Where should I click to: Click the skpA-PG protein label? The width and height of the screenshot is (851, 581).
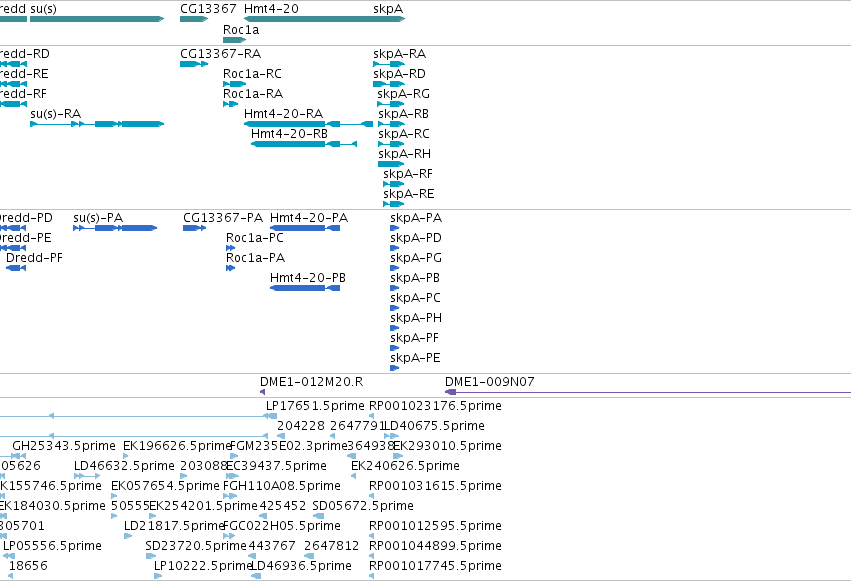(416, 258)
